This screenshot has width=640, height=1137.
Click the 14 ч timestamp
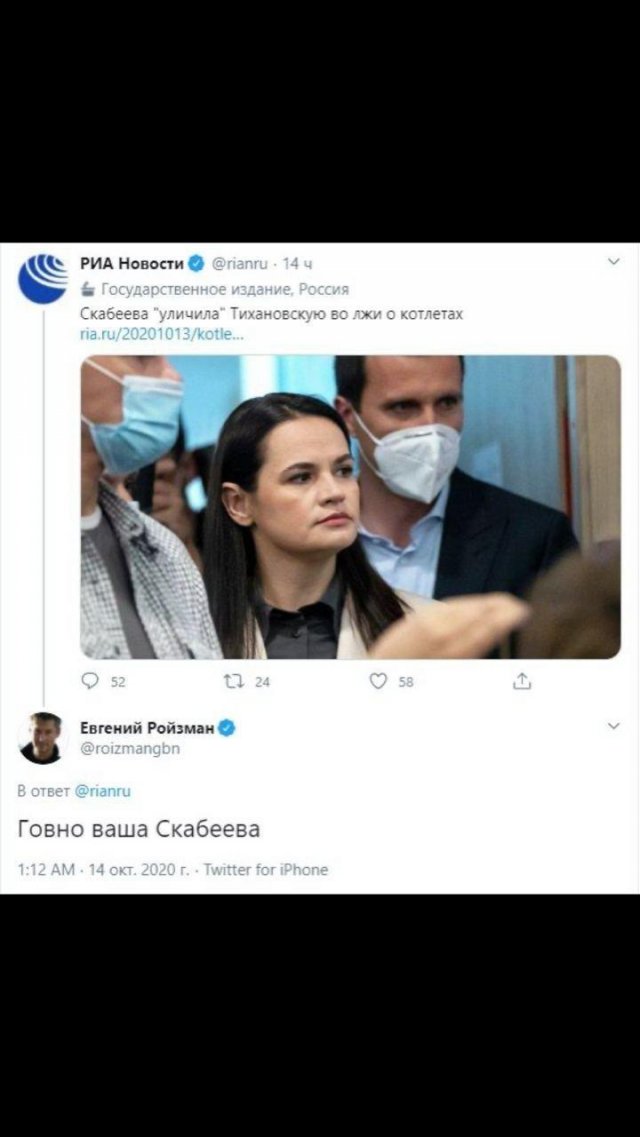tap(298, 263)
